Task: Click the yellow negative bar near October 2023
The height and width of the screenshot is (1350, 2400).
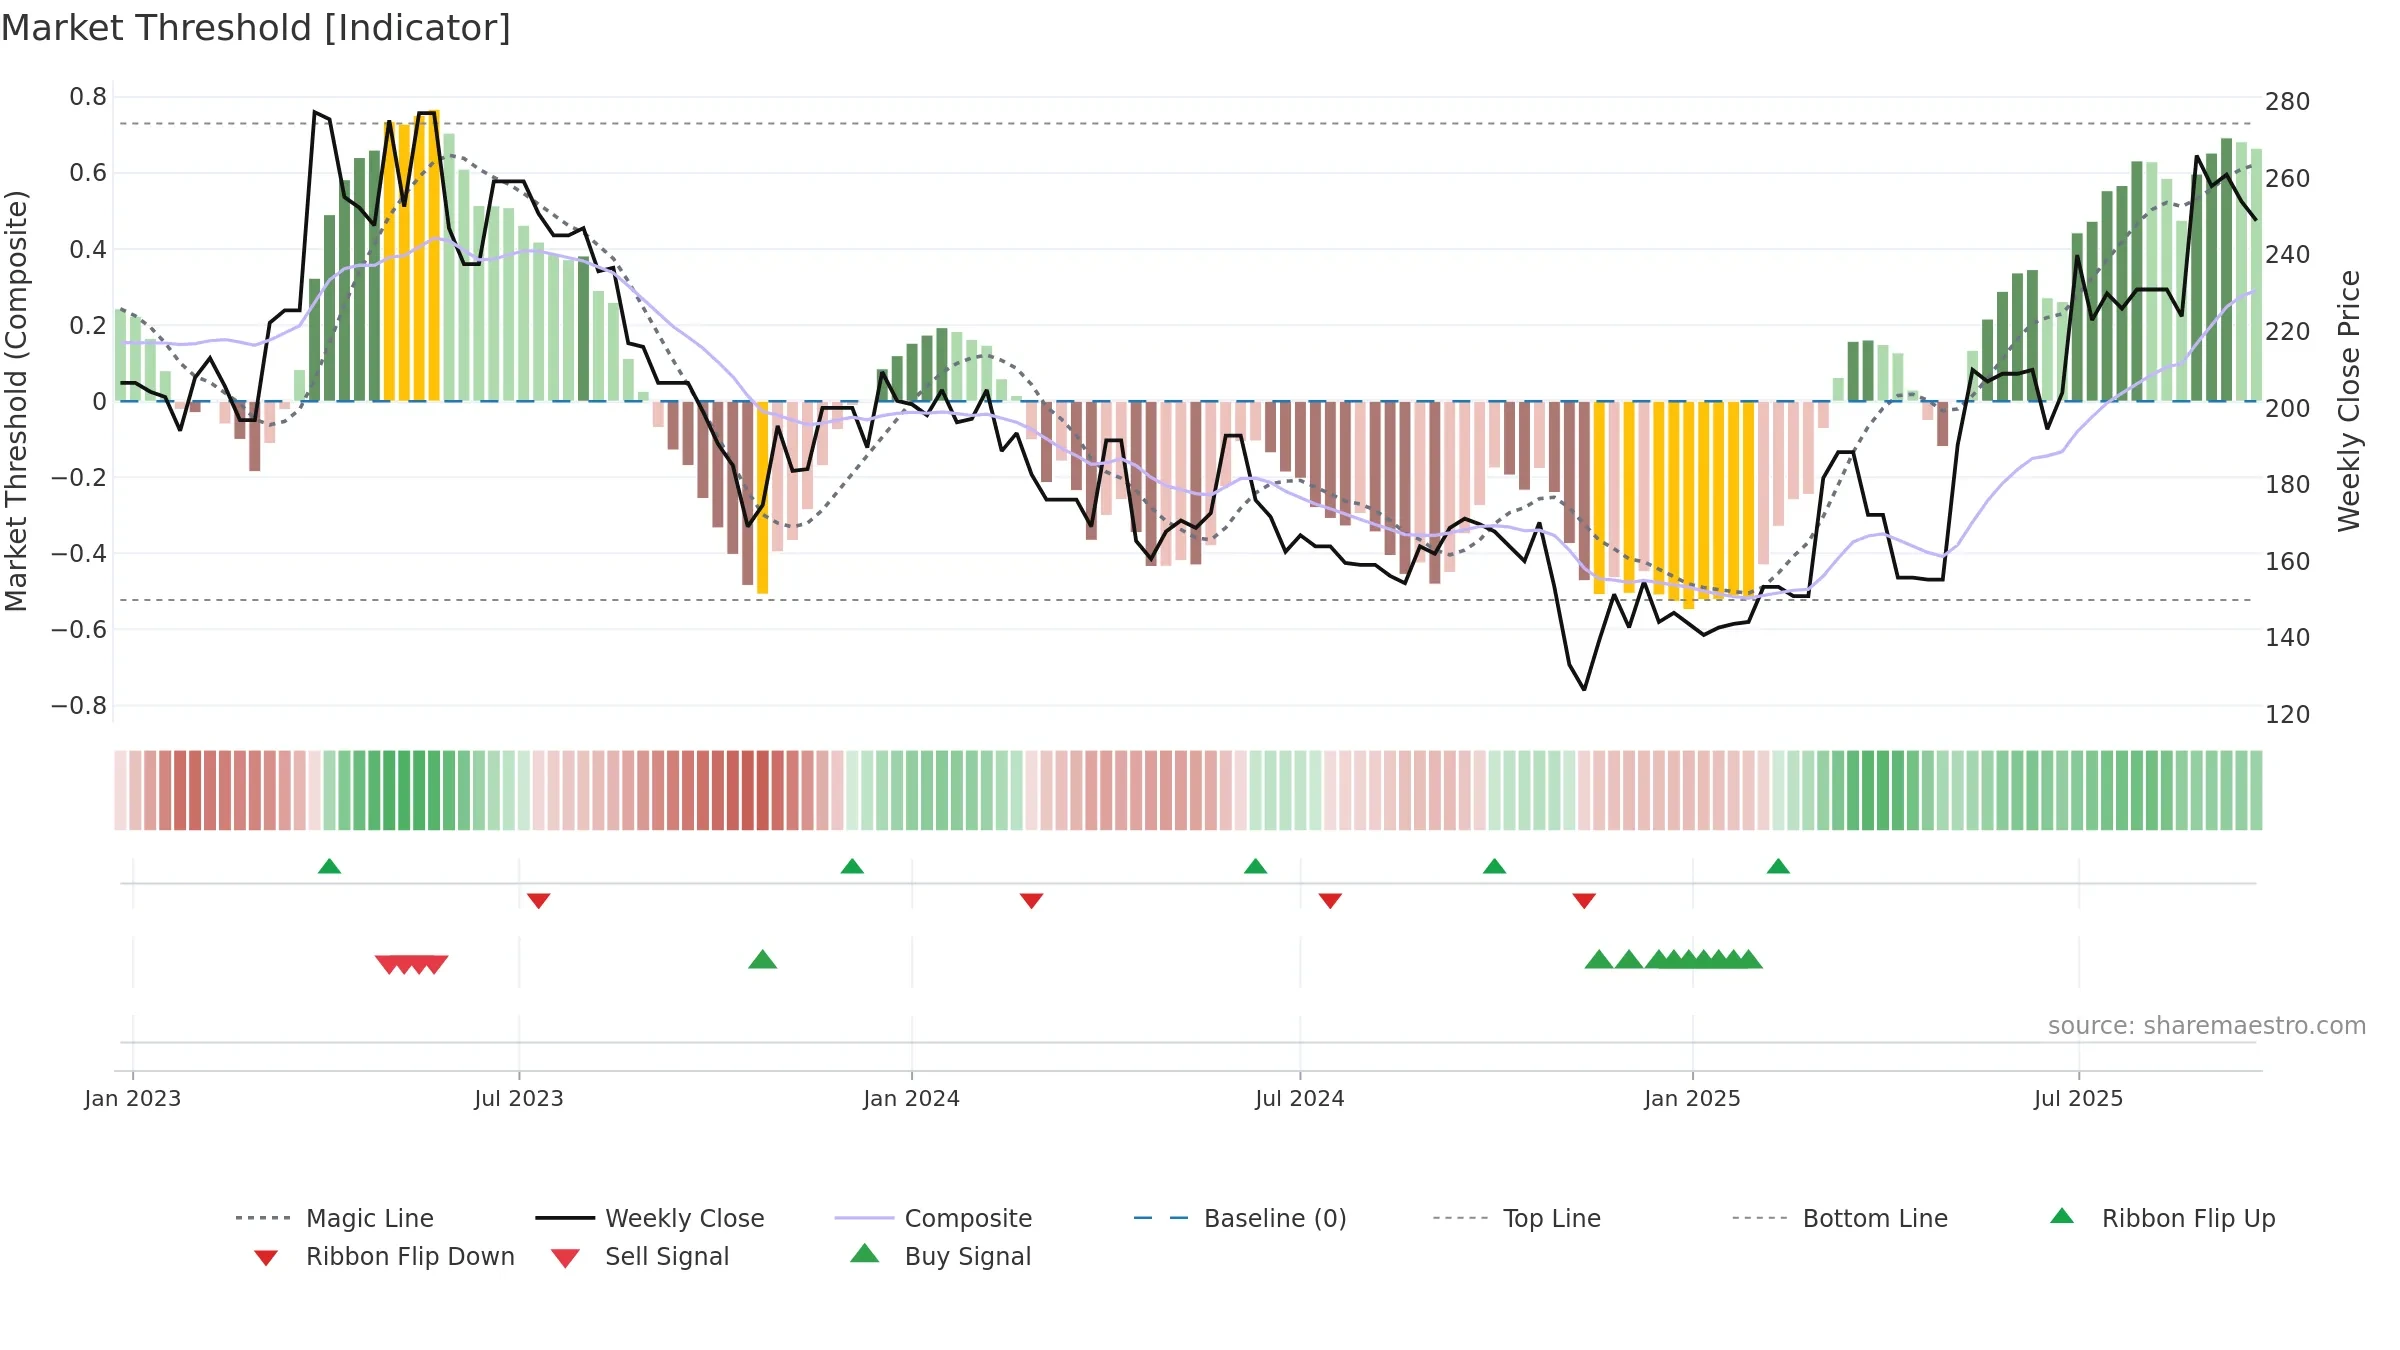Action: (x=762, y=497)
